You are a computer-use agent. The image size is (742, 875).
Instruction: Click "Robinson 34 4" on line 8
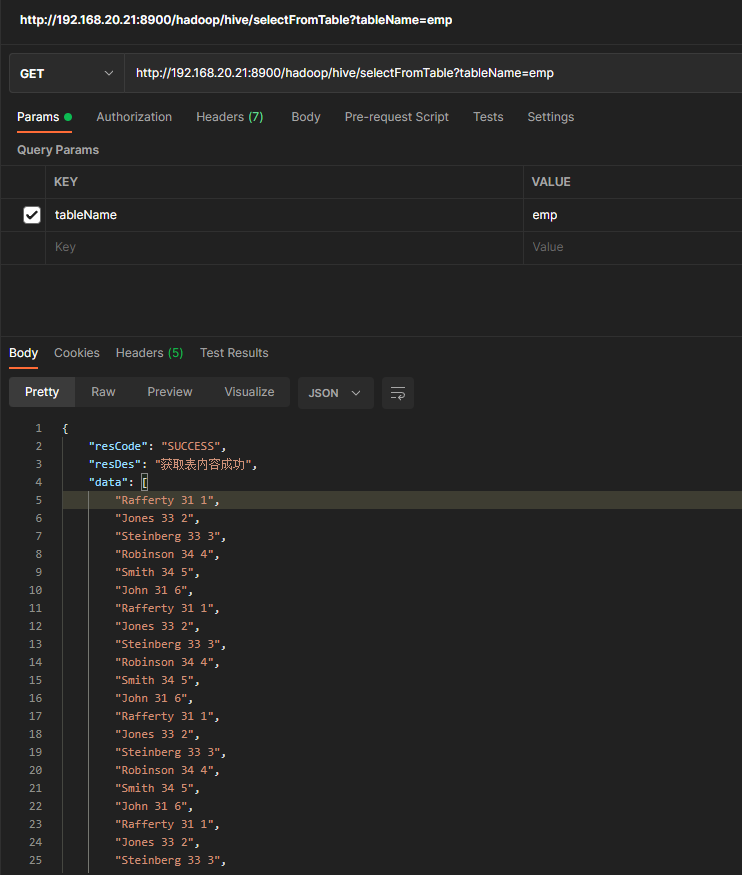(165, 554)
